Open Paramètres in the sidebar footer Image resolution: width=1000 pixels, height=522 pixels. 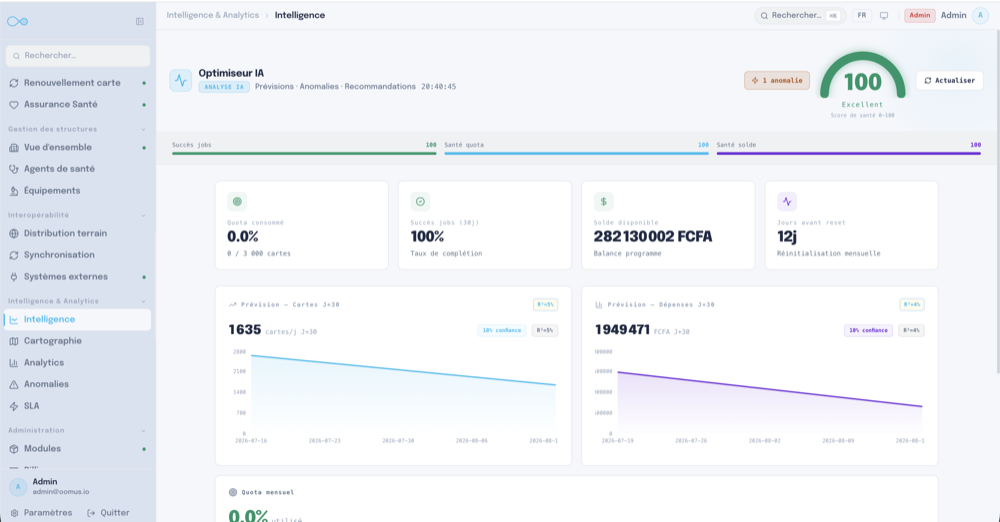[42, 513]
